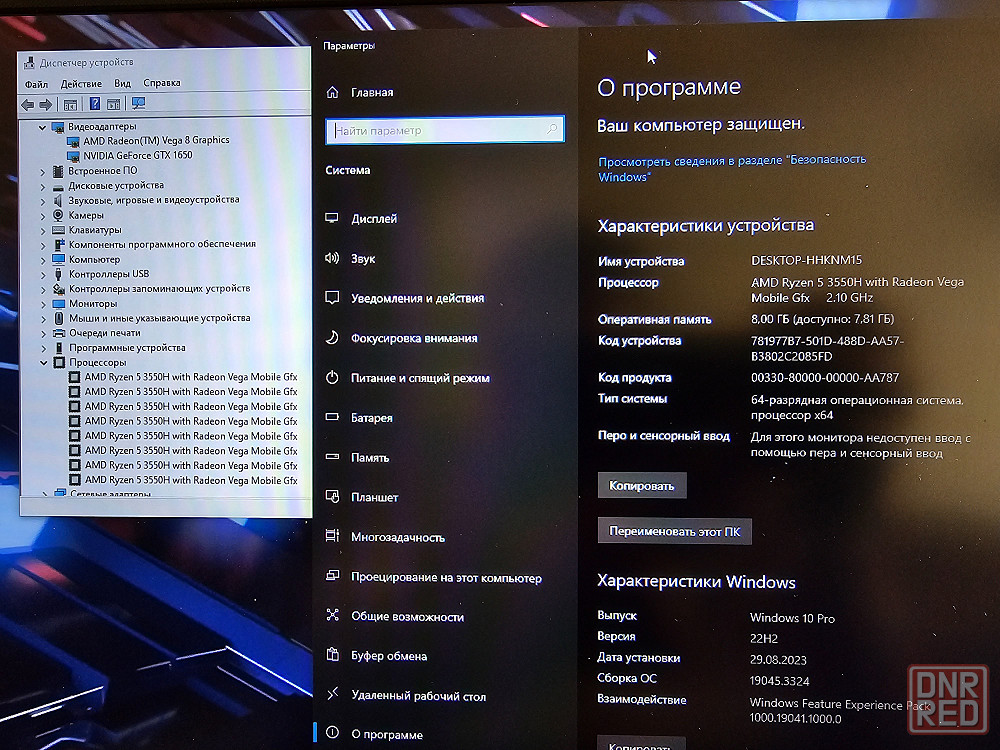Open Фокусировка внимания moon icon
1000x750 pixels.
332,337
